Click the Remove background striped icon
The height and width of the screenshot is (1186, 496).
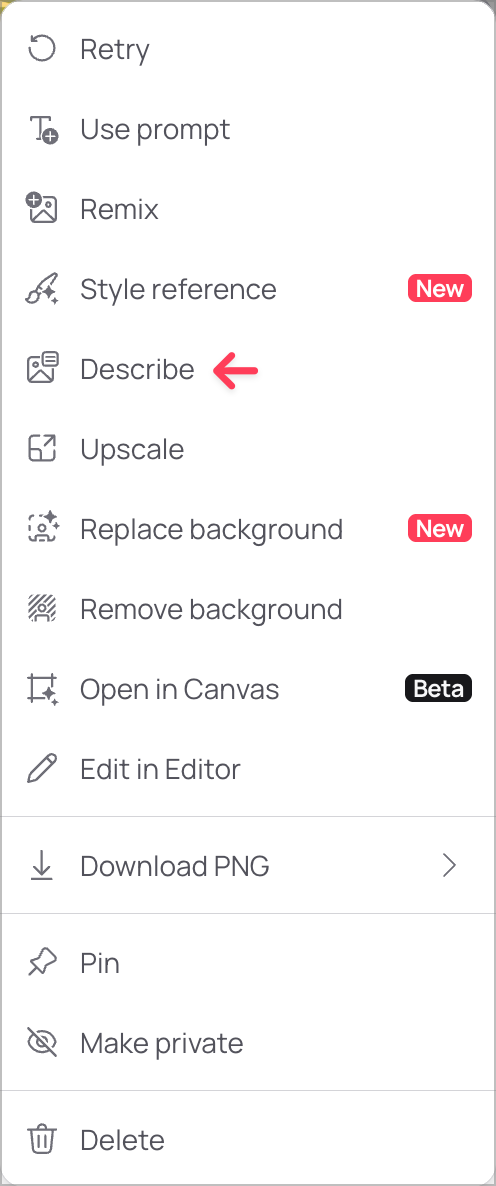pos(42,609)
